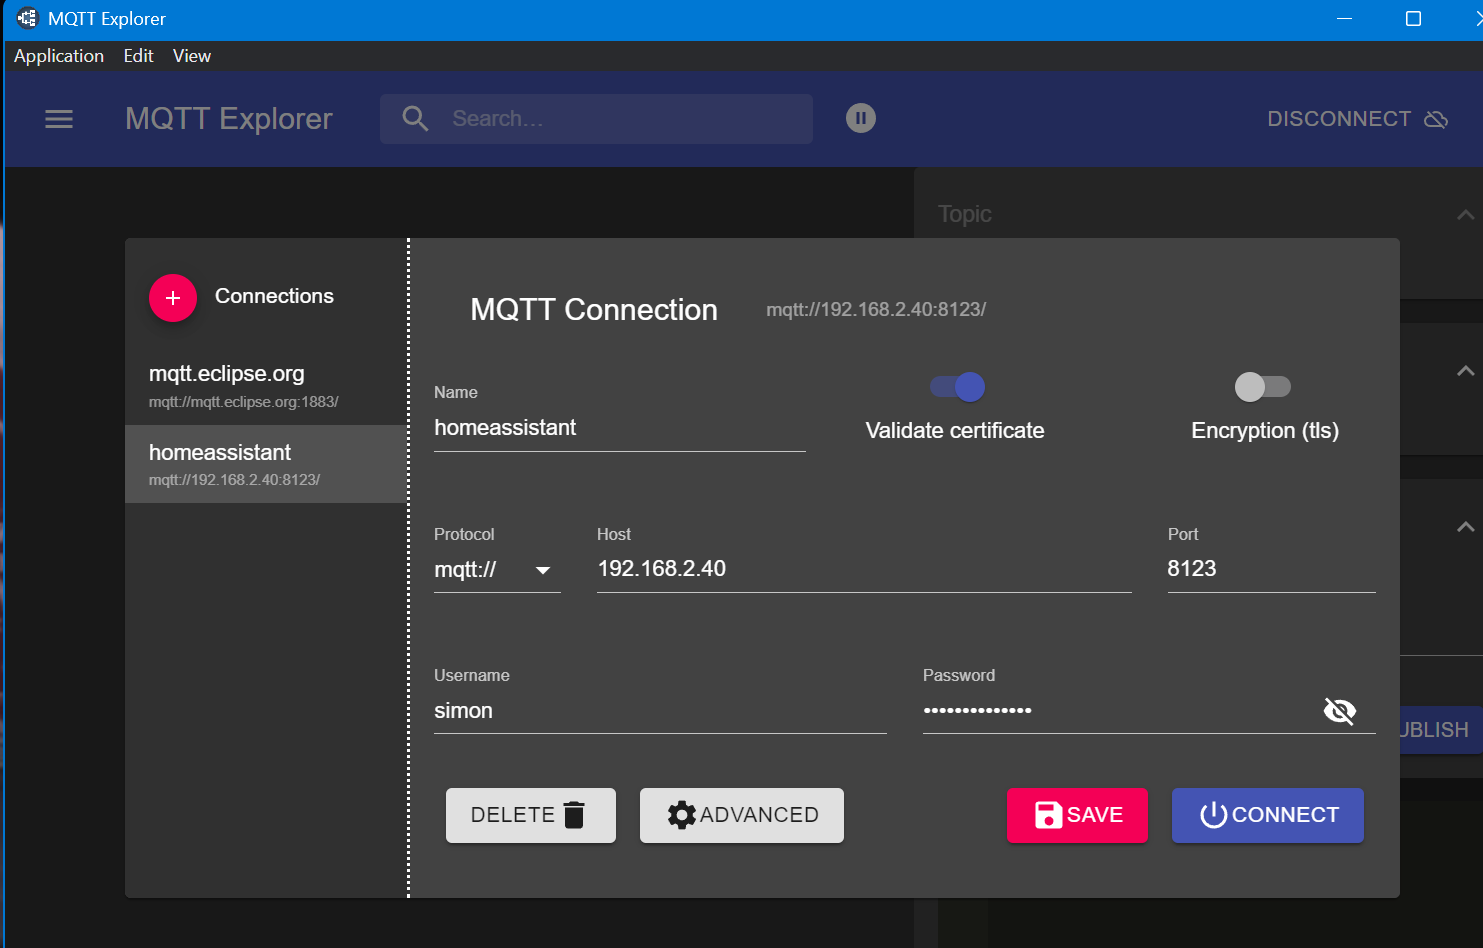
Task: Open the Application menu
Action: pyautogui.click(x=59, y=56)
